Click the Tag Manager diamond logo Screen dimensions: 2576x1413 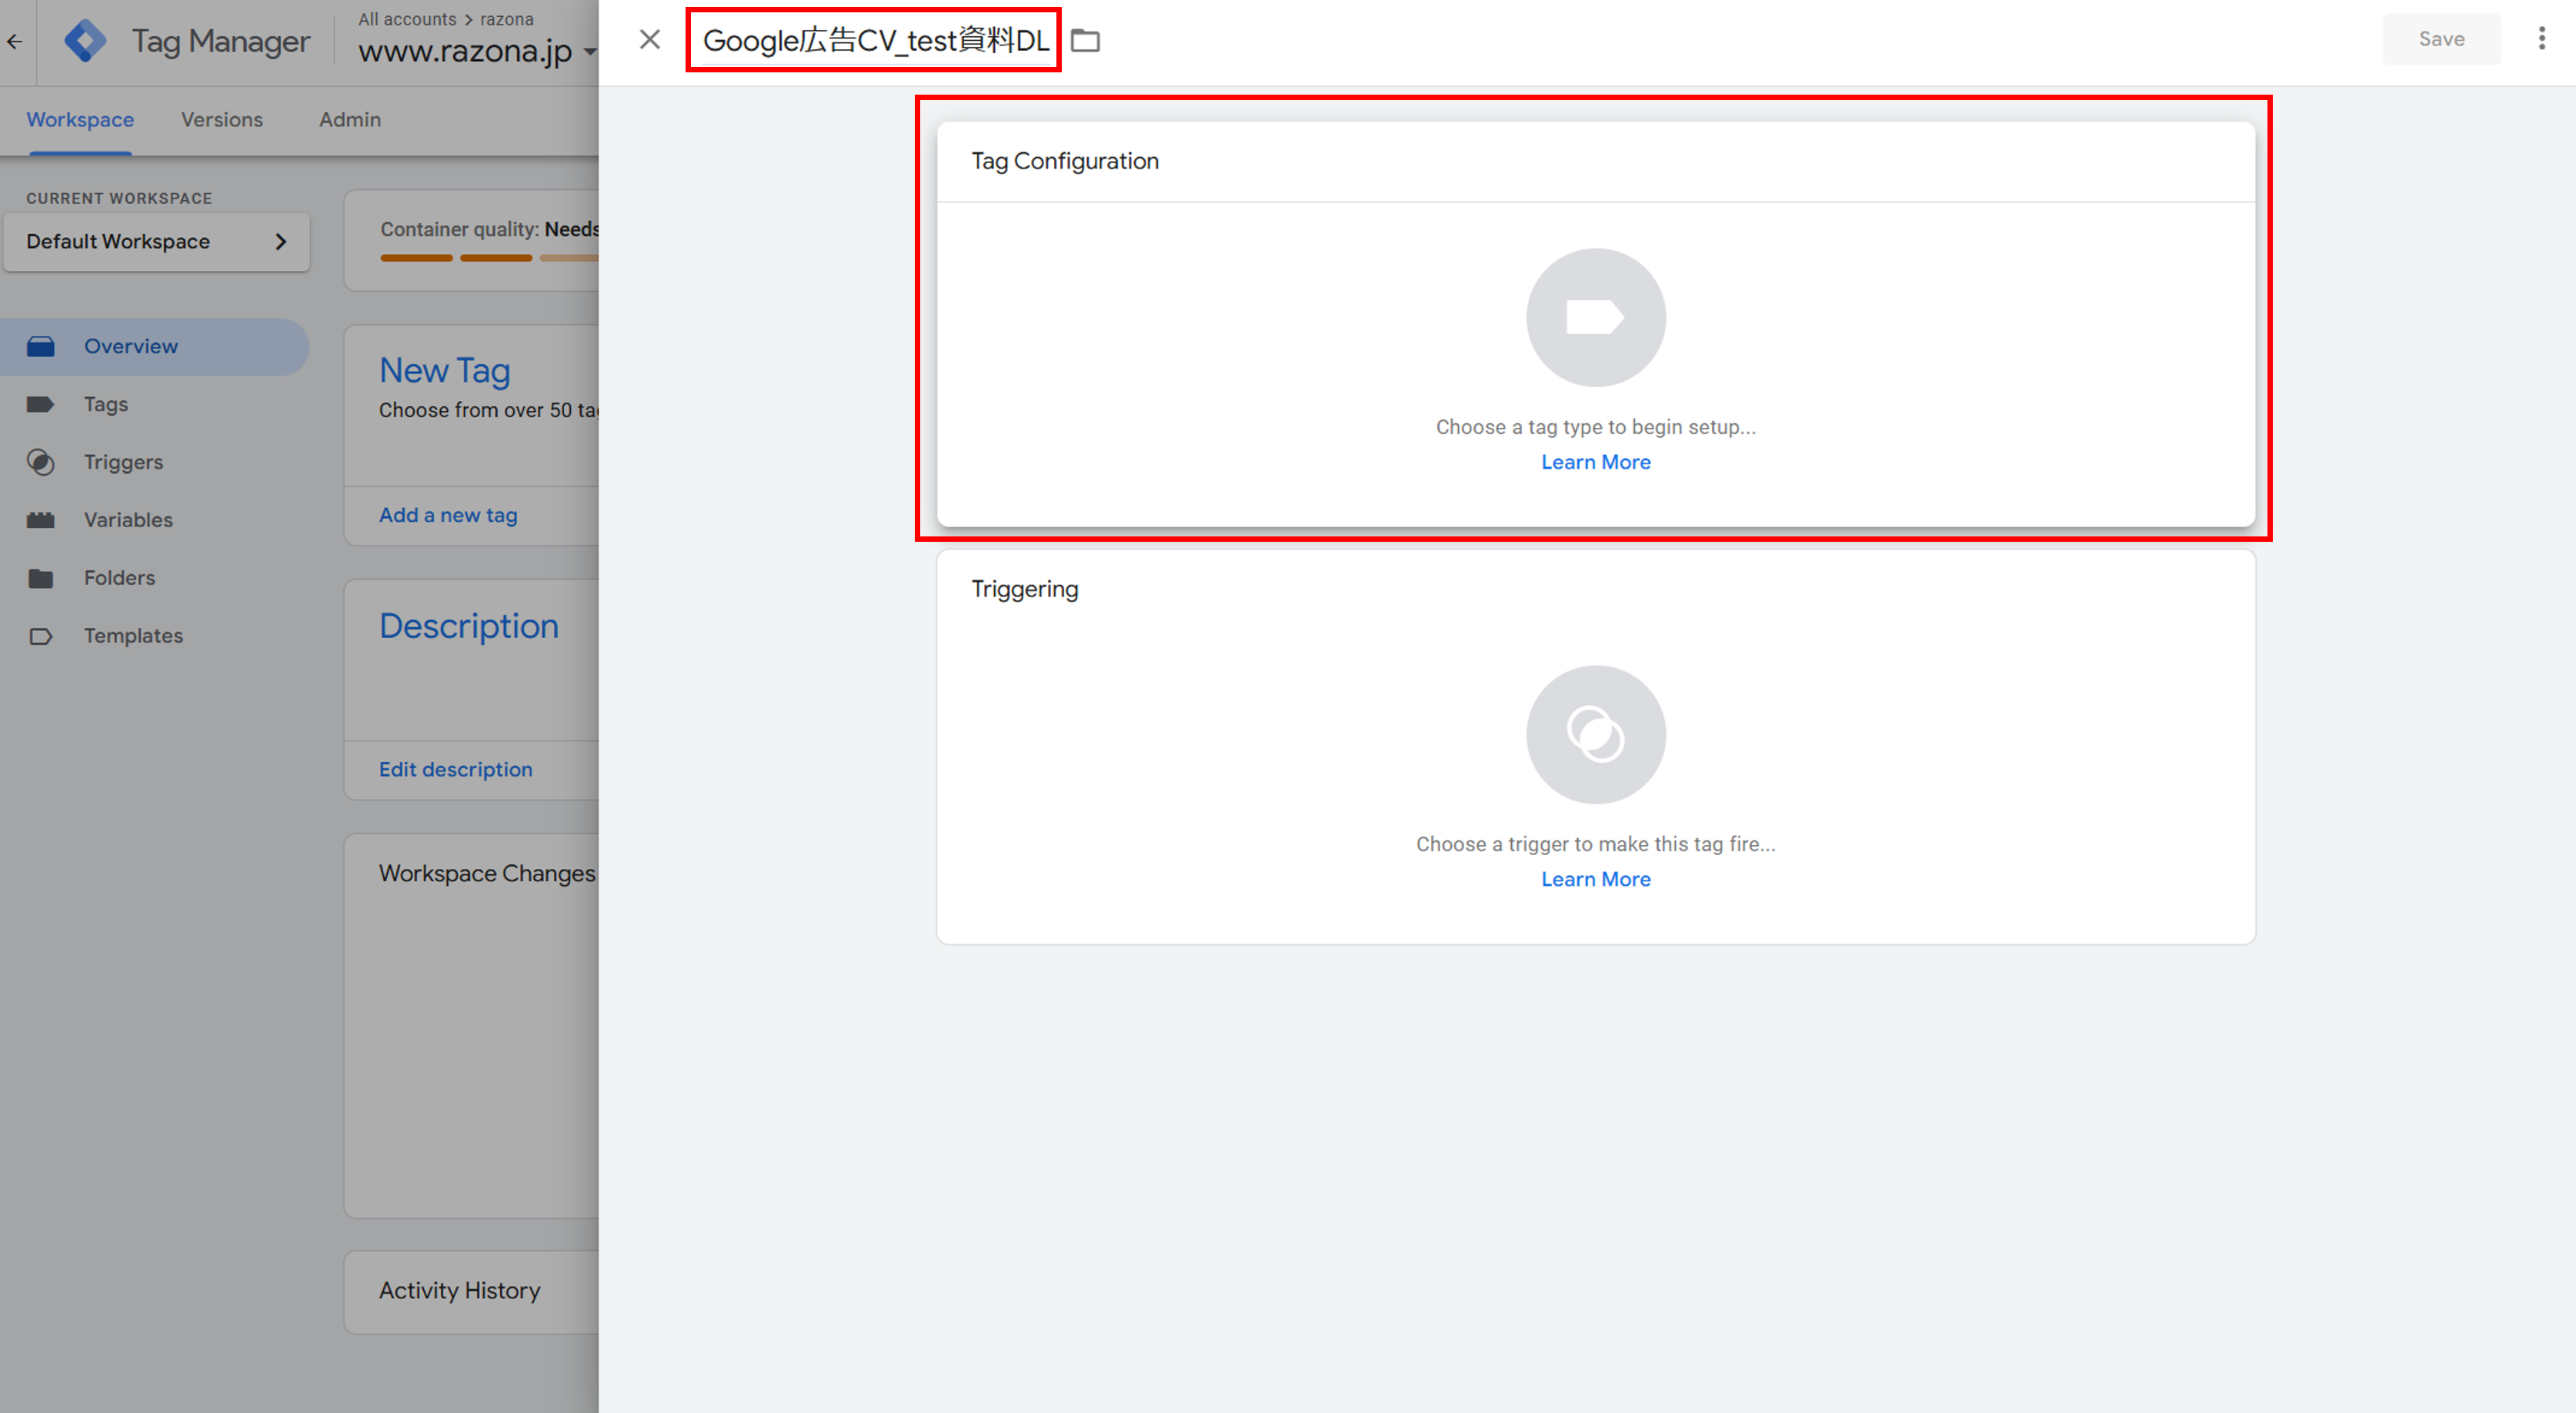click(x=85, y=41)
